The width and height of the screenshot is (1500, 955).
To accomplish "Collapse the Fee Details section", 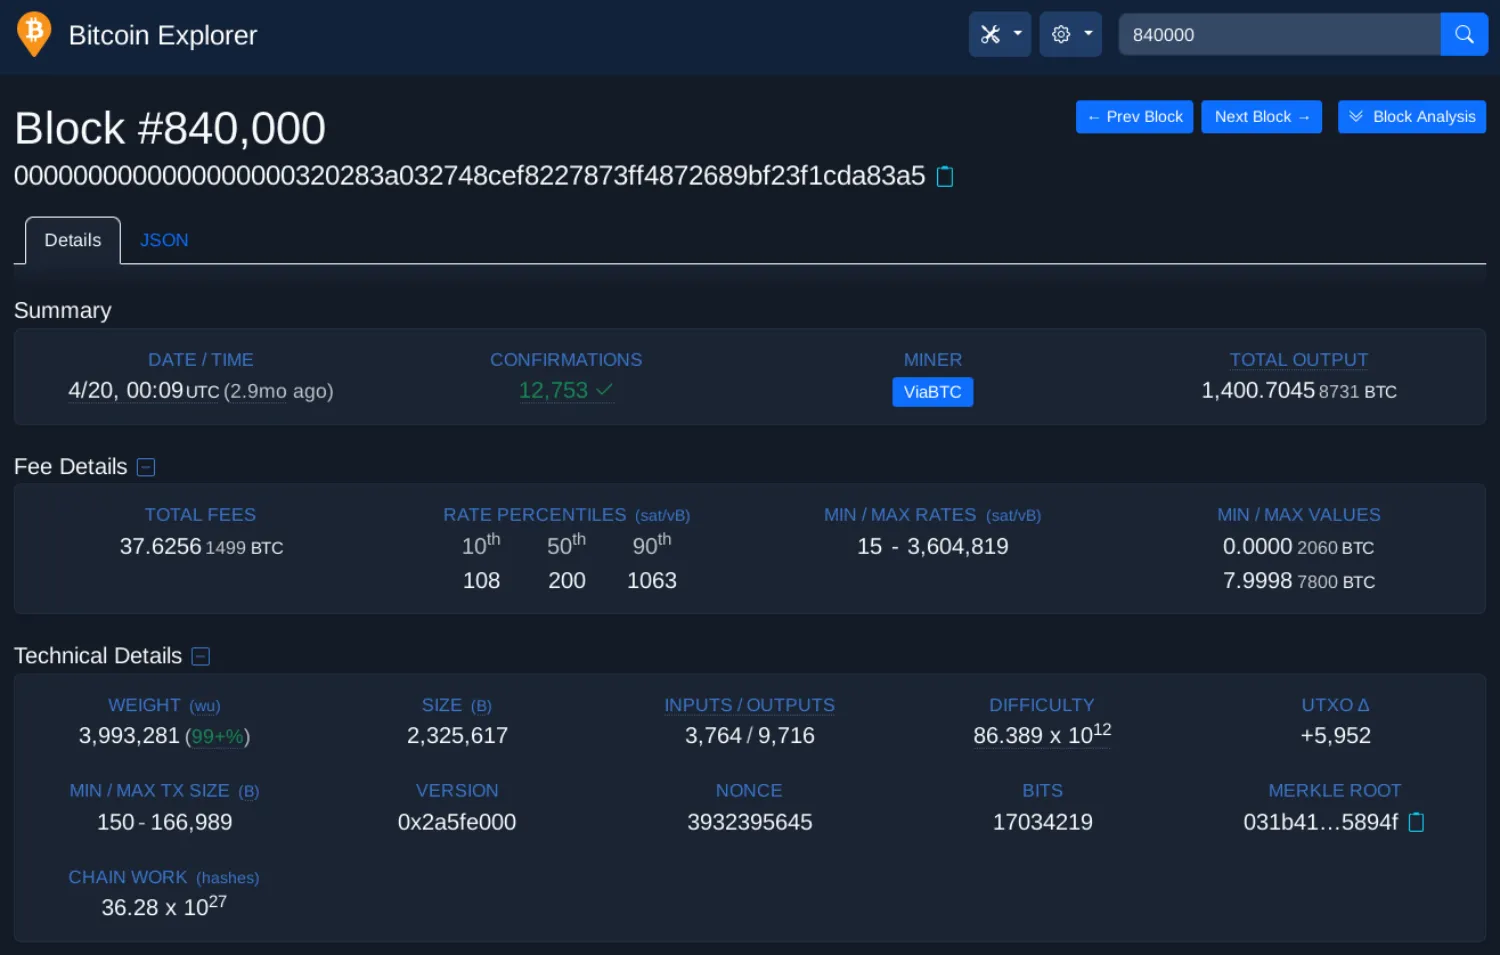I will coord(146,466).
